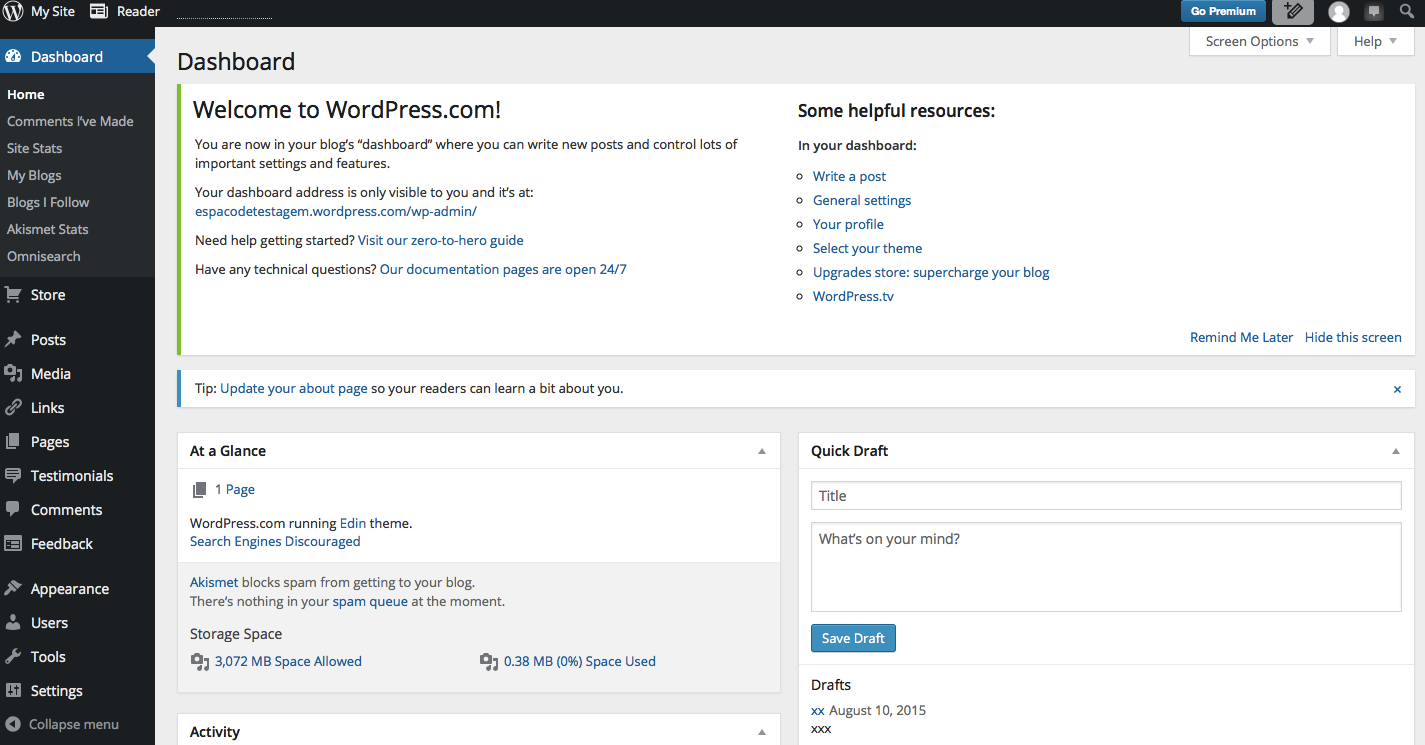Open the Upgrades store link

click(x=931, y=272)
